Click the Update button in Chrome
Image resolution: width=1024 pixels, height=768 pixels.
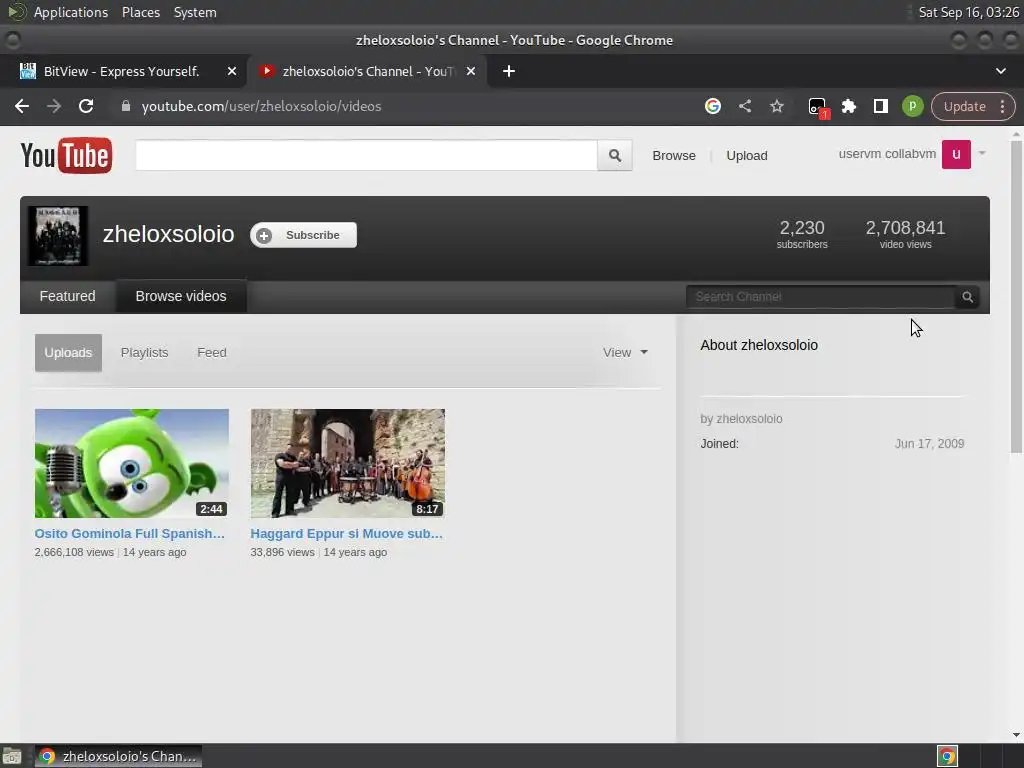965,106
